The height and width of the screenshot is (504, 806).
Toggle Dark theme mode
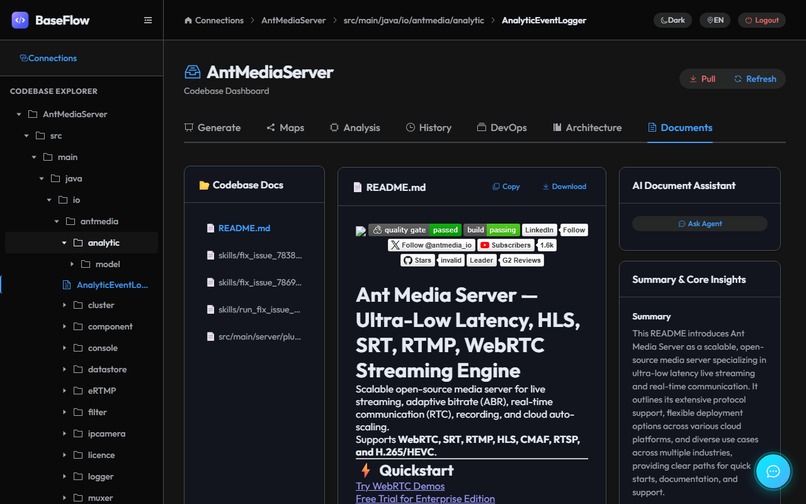point(672,20)
